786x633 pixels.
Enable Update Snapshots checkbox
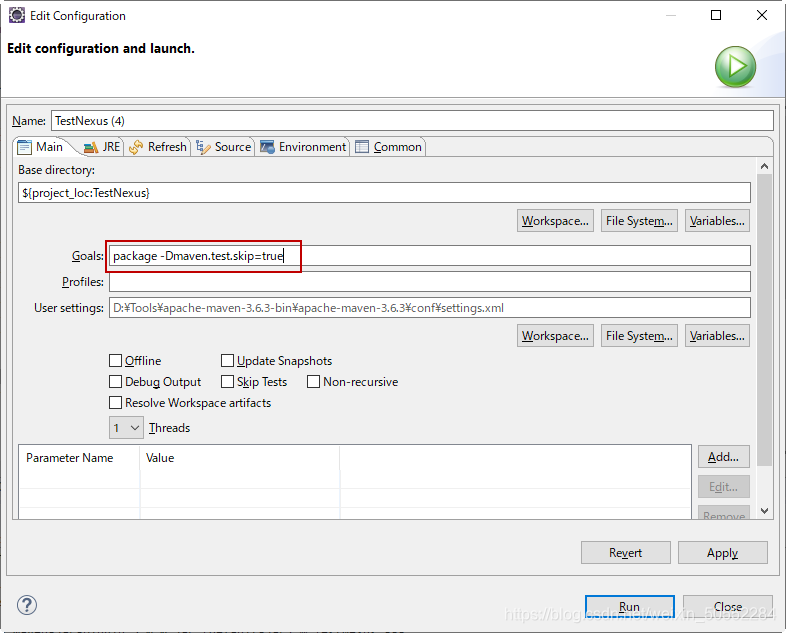pyautogui.click(x=227, y=360)
